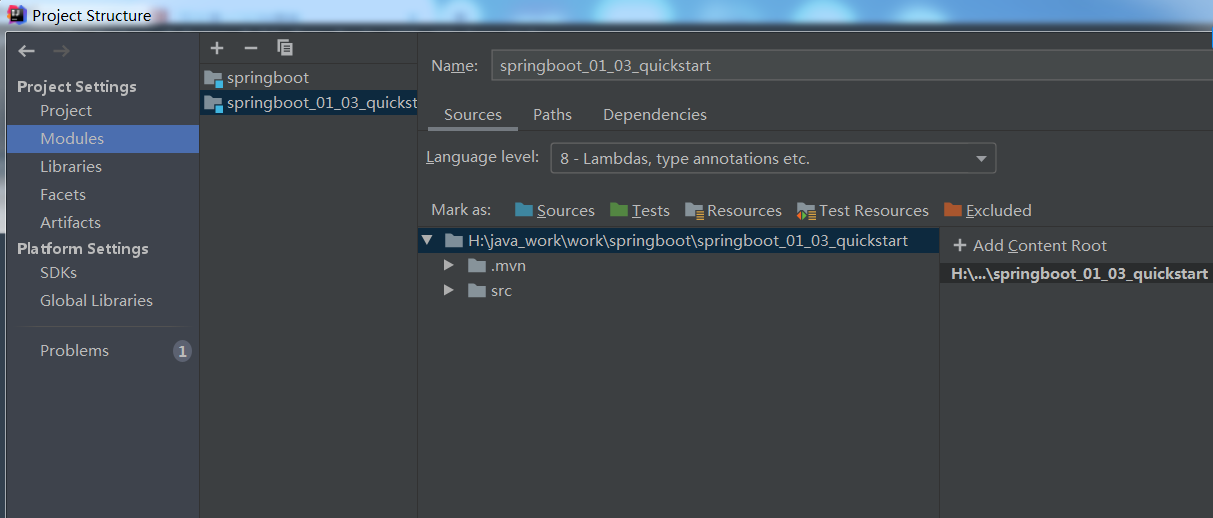Open the Language level dropdown
The width and height of the screenshot is (1213, 518).
click(x=773, y=158)
